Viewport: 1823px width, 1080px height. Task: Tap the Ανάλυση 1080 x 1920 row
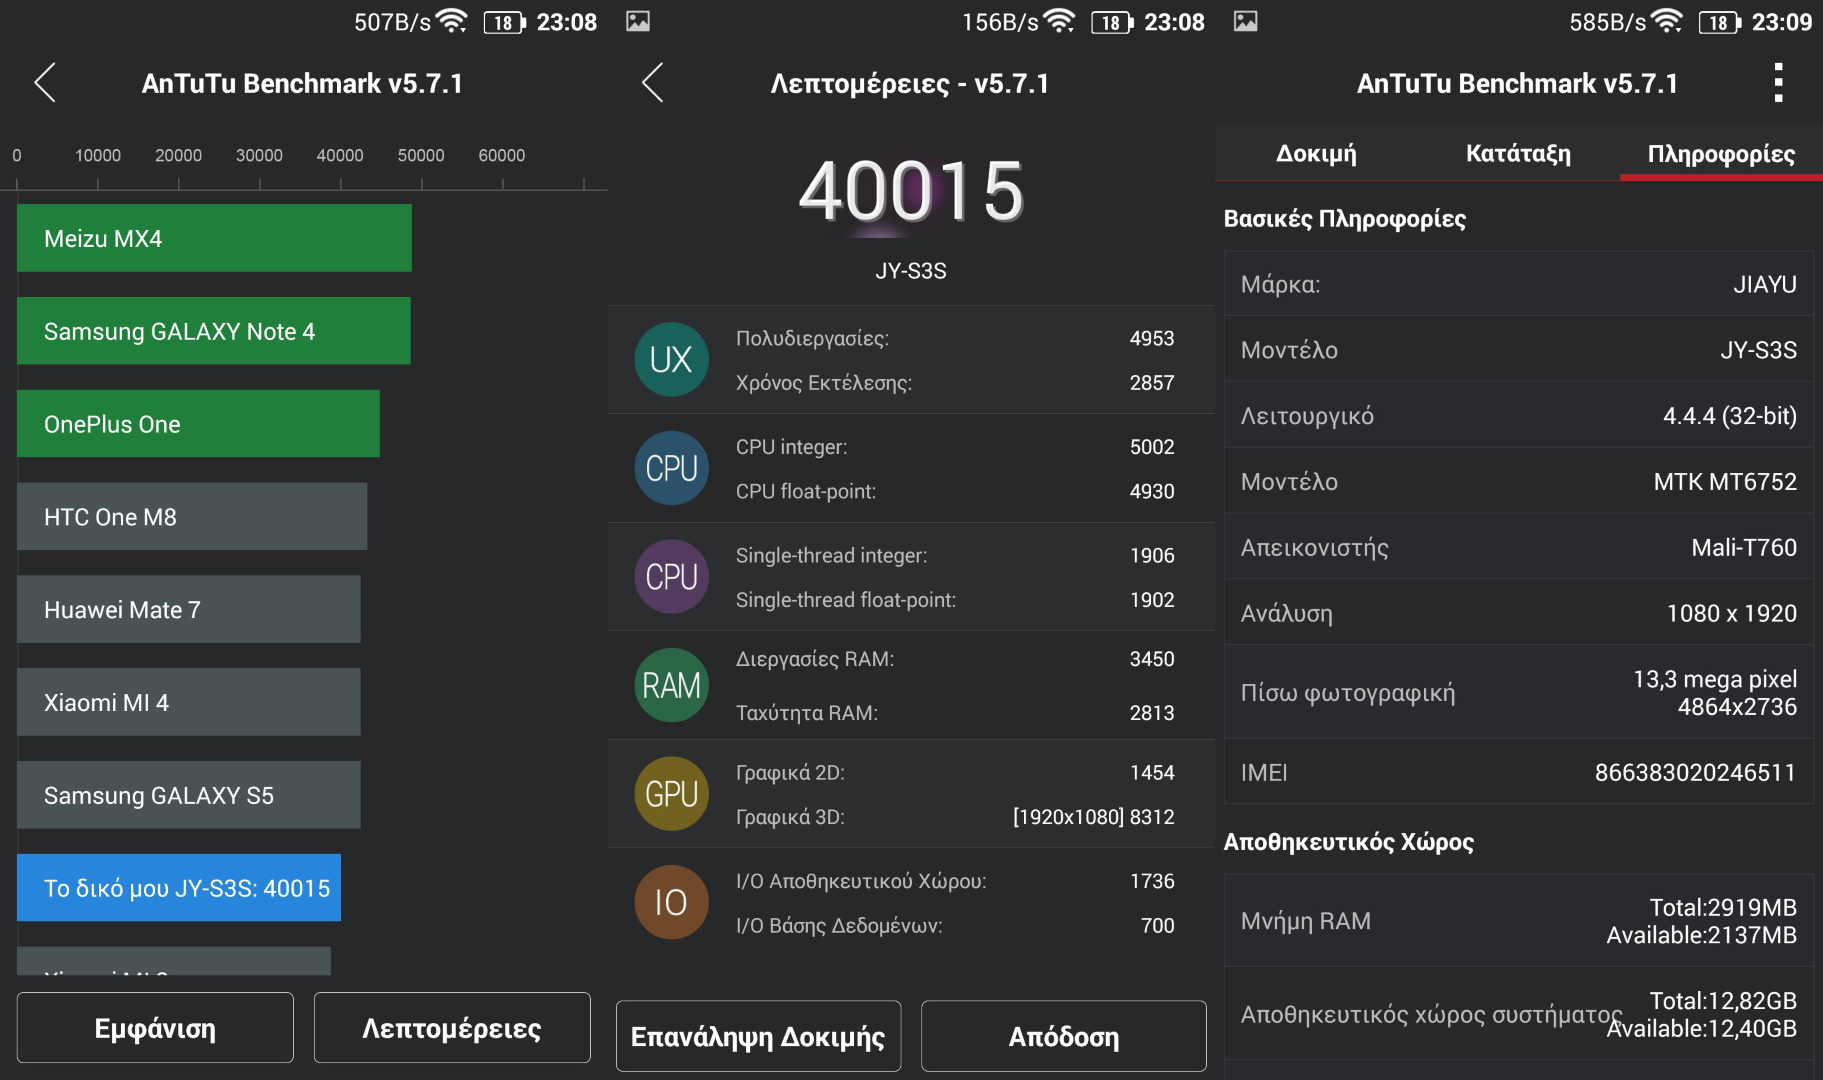1518,613
